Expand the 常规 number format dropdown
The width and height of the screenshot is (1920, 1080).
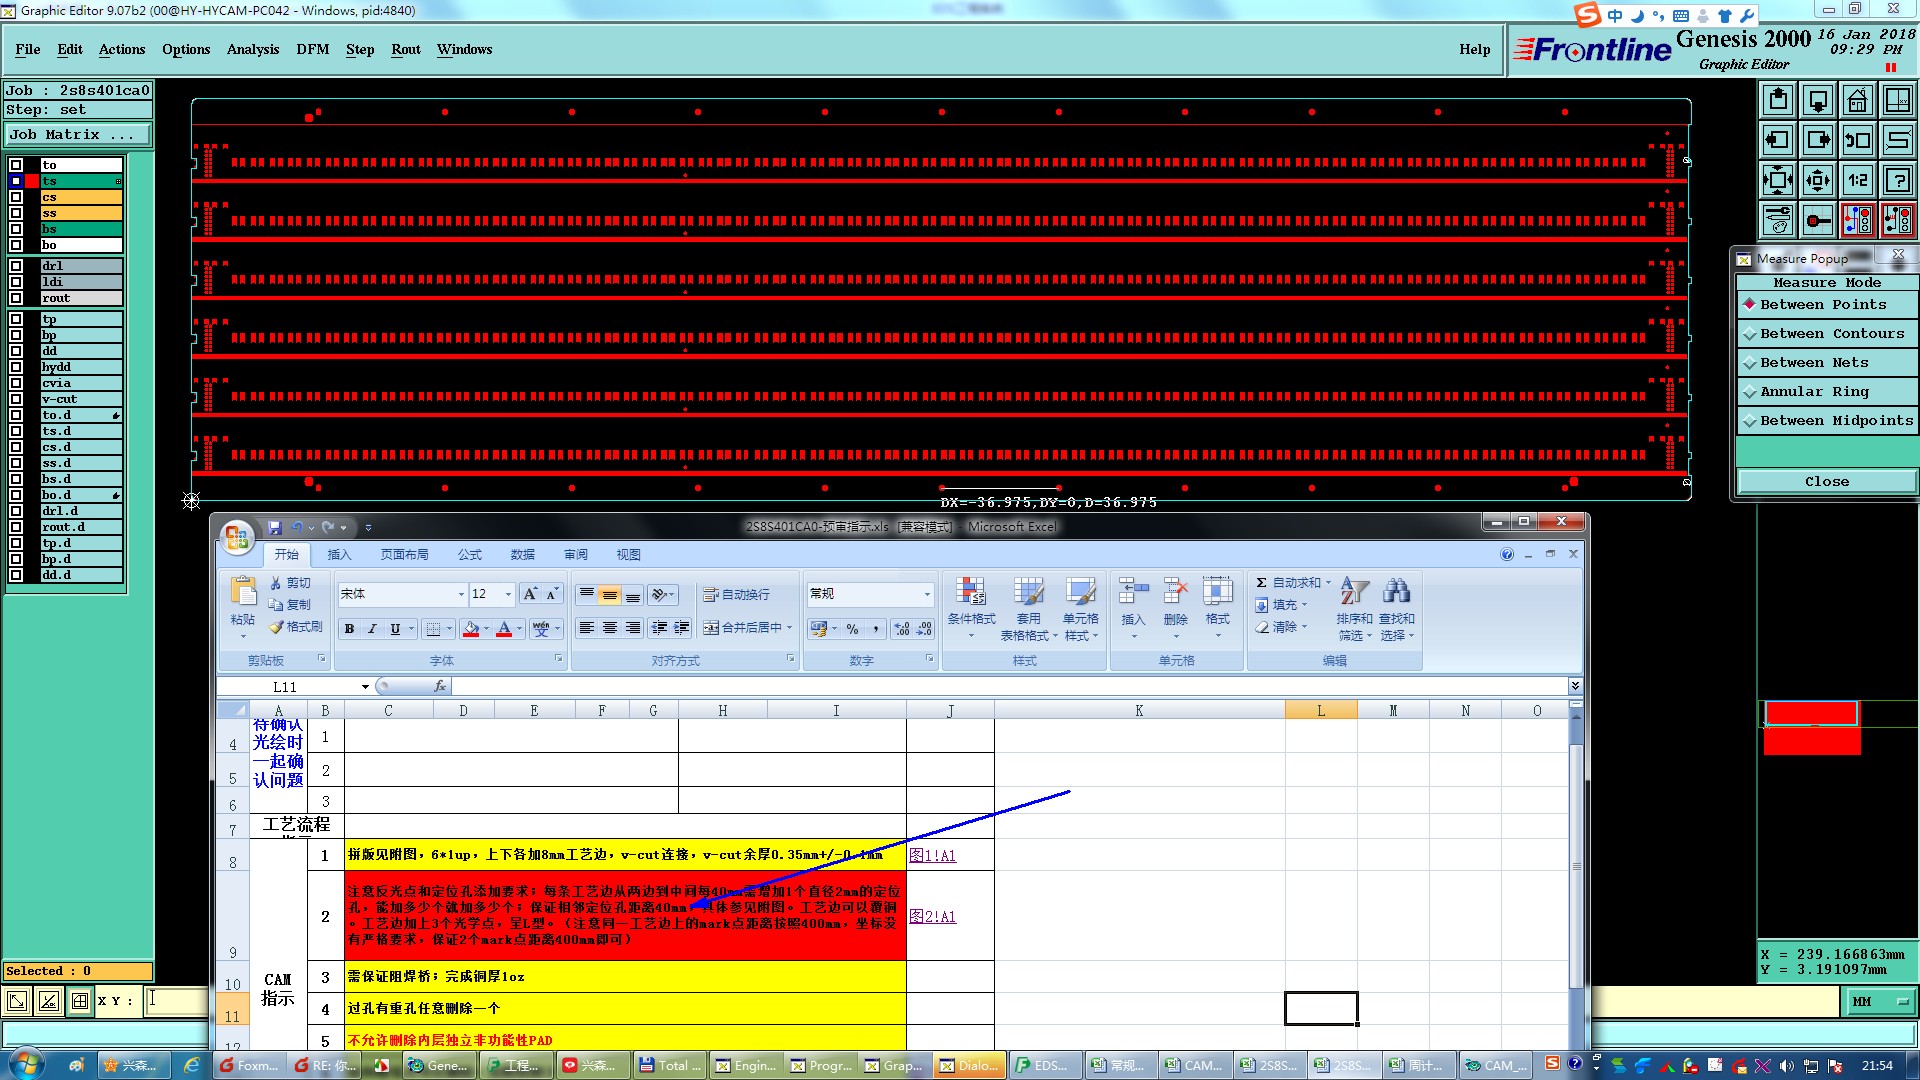pos(926,594)
